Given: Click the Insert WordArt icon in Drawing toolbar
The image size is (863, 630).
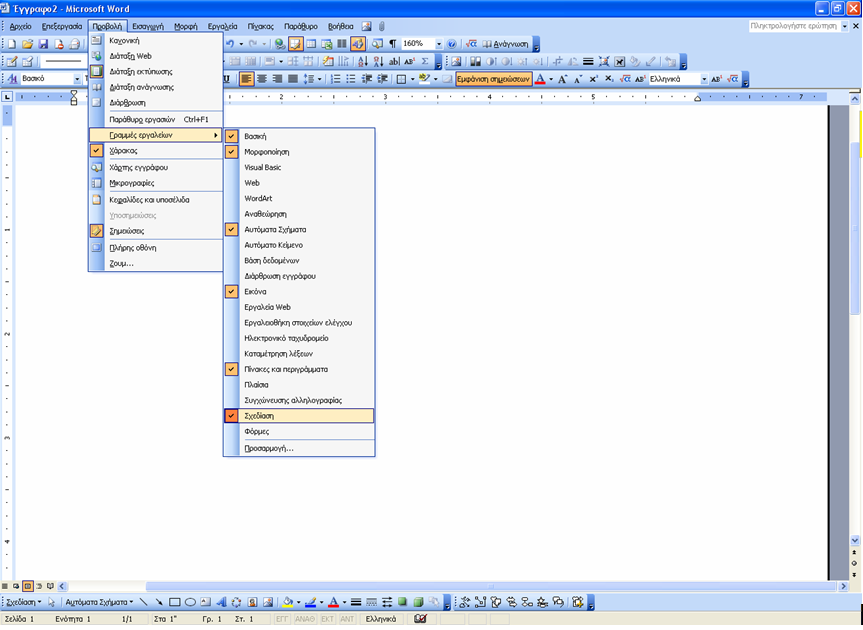Looking at the screenshot, I should [221, 602].
